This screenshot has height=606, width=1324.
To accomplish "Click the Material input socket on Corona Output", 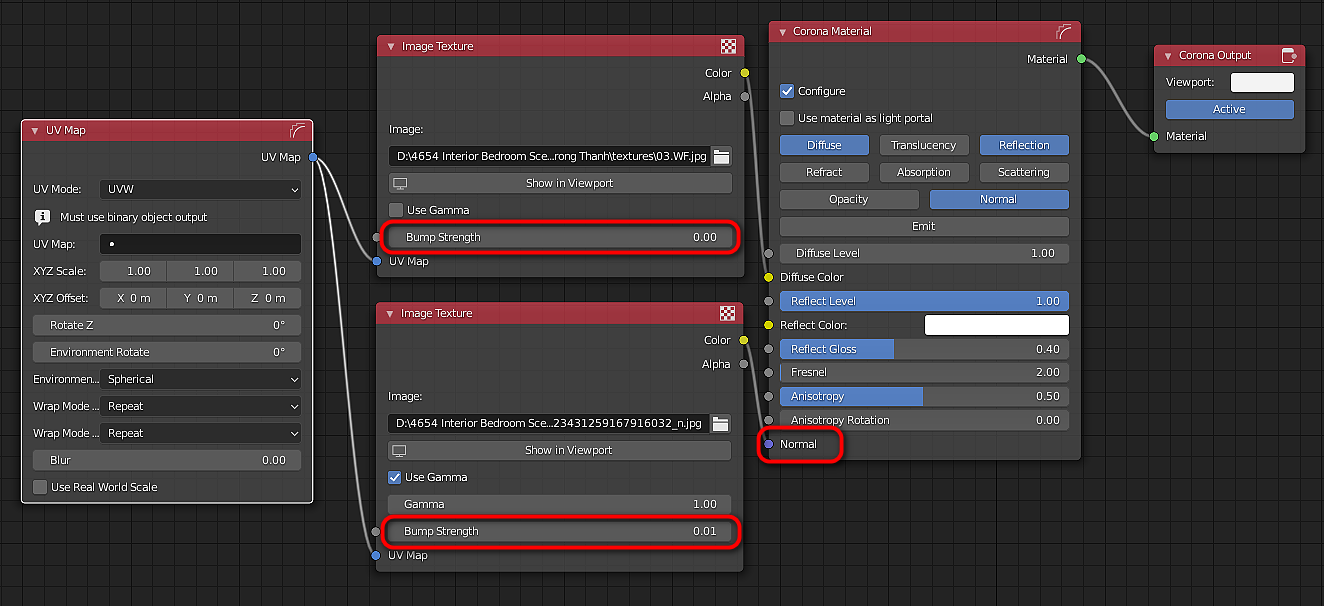I will tap(1154, 136).
